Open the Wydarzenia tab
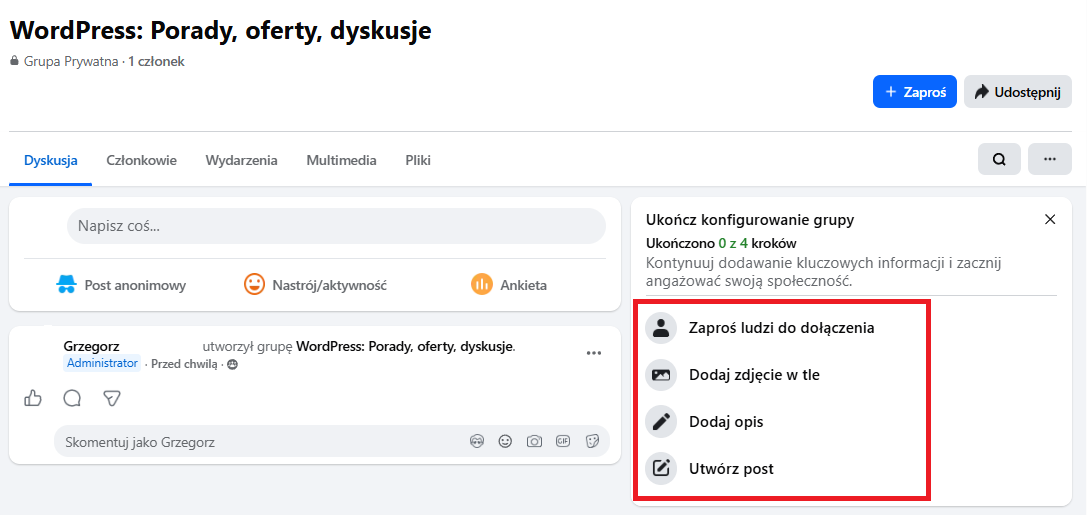Screen dimensions: 1087x515 click(241, 161)
